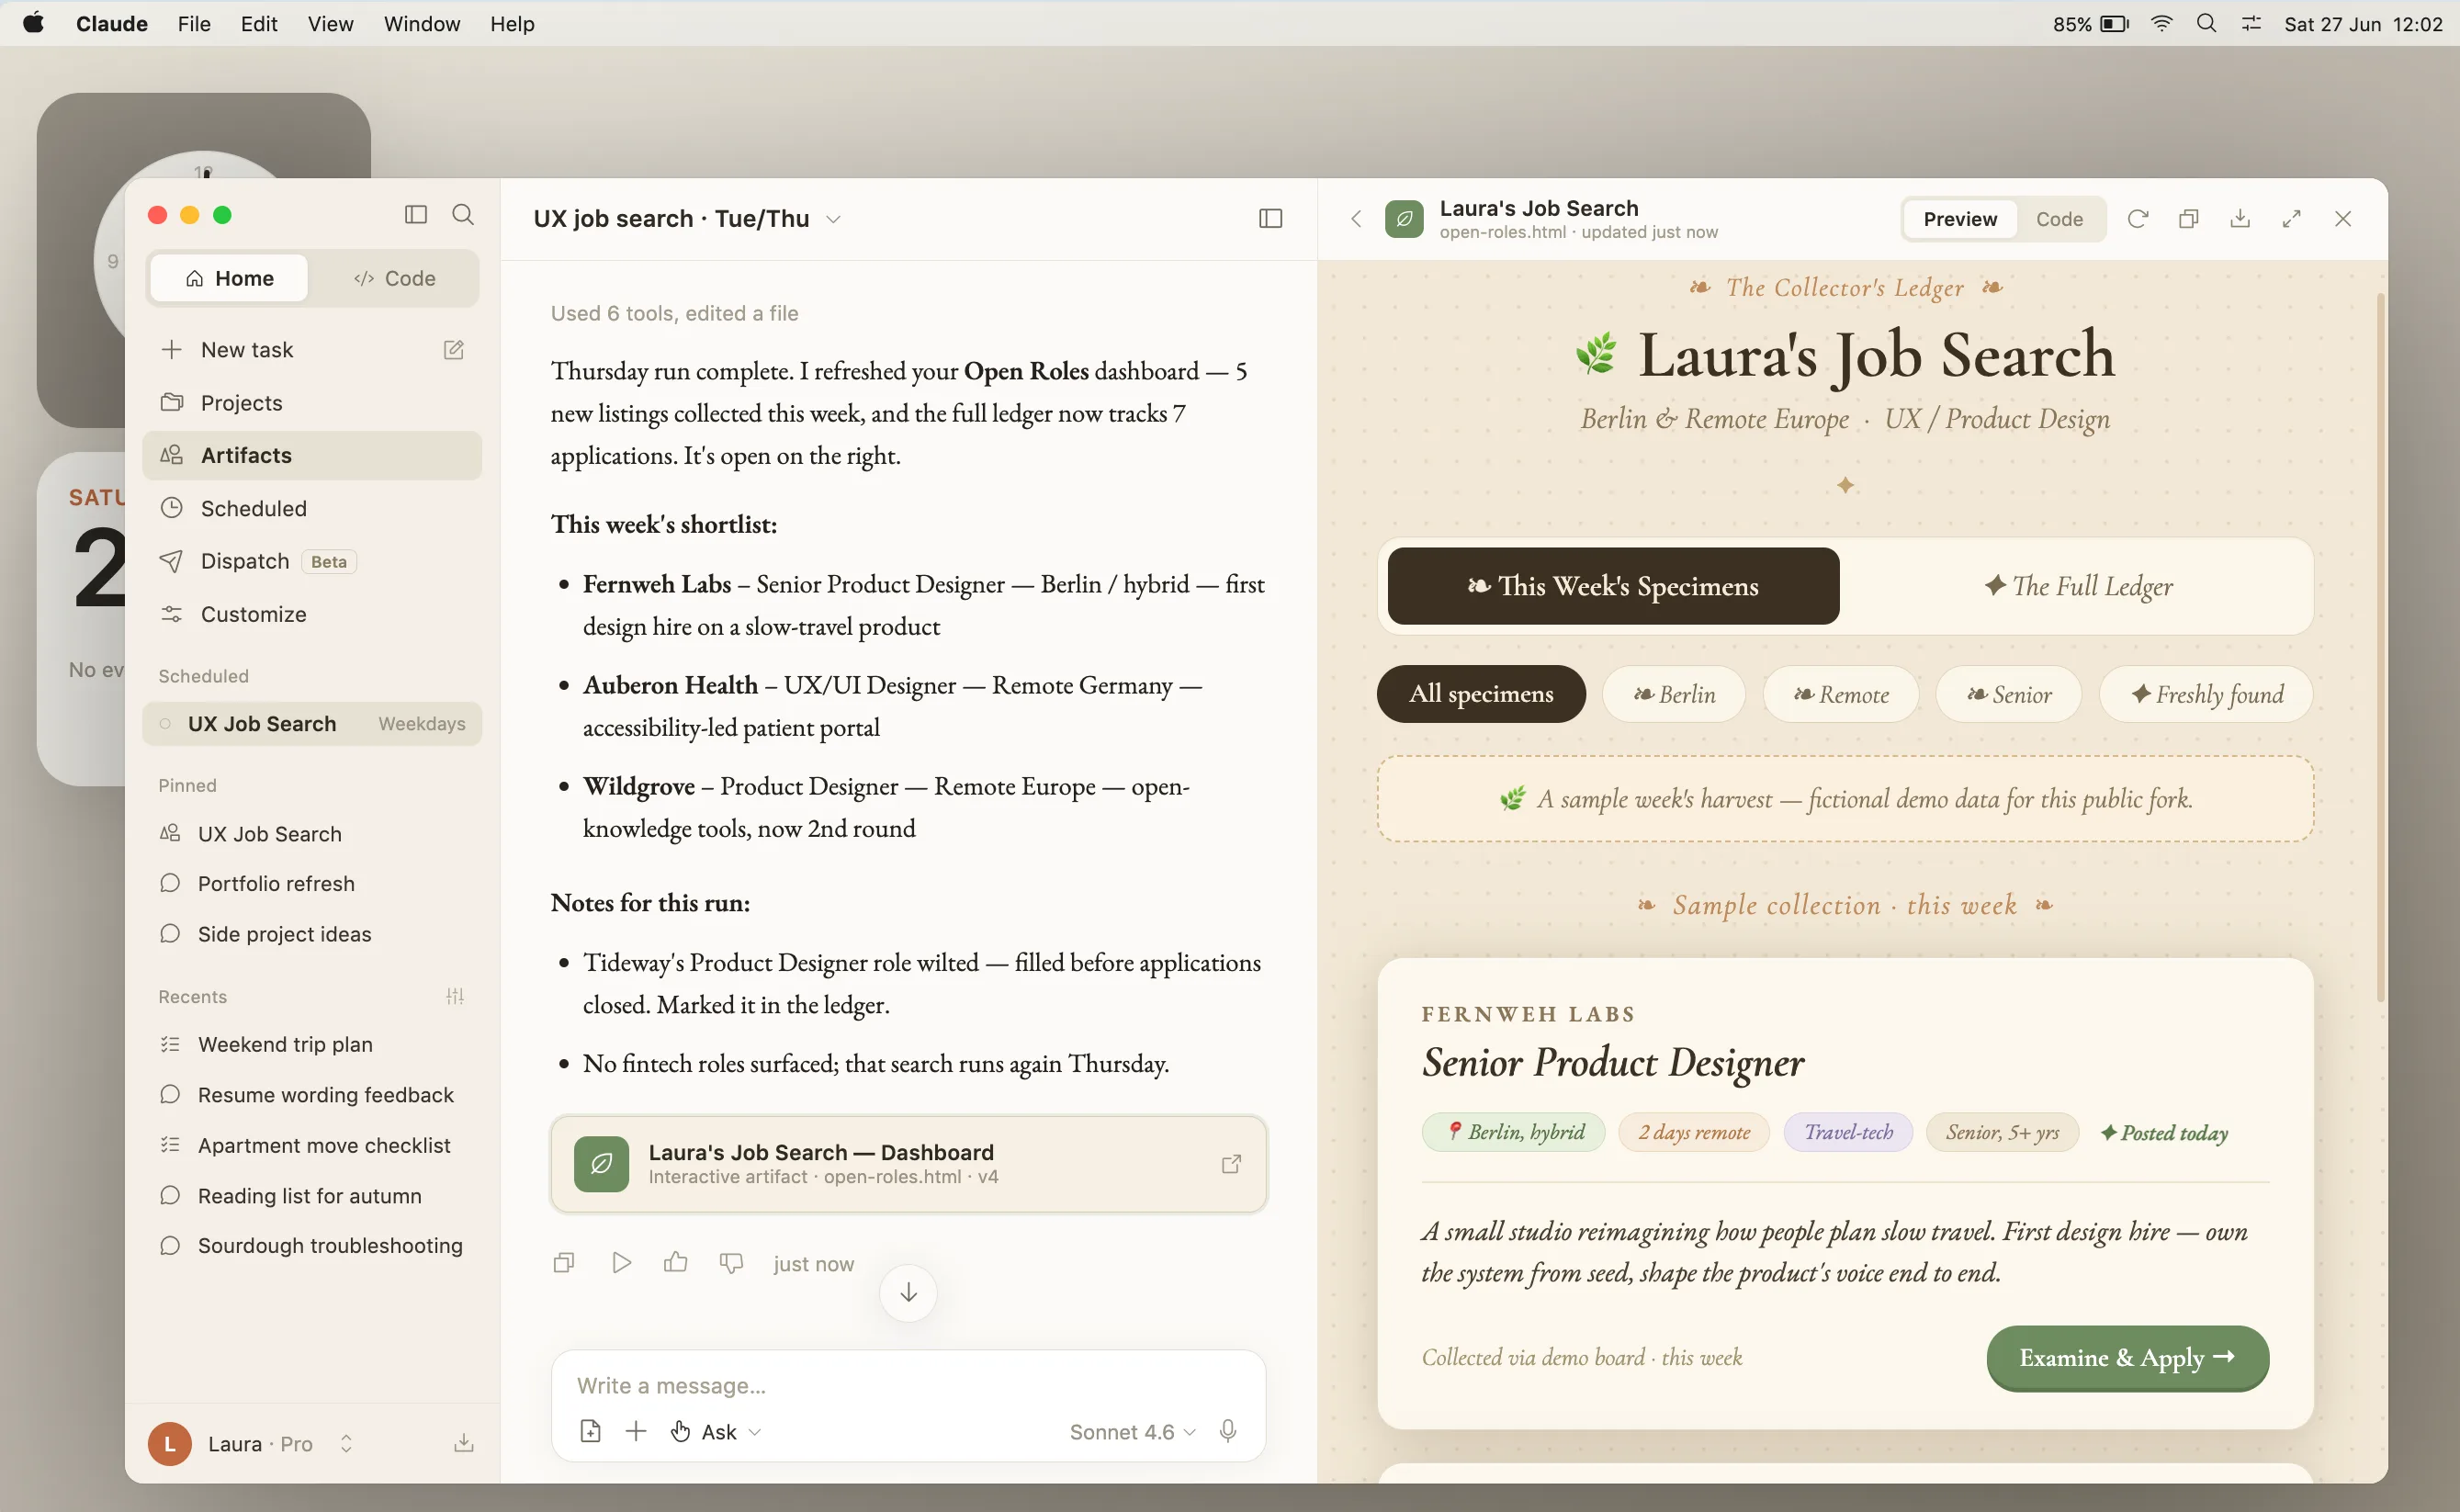Click Examine & Apply button
This screenshot has height=1512, width=2460.
point(2127,1357)
